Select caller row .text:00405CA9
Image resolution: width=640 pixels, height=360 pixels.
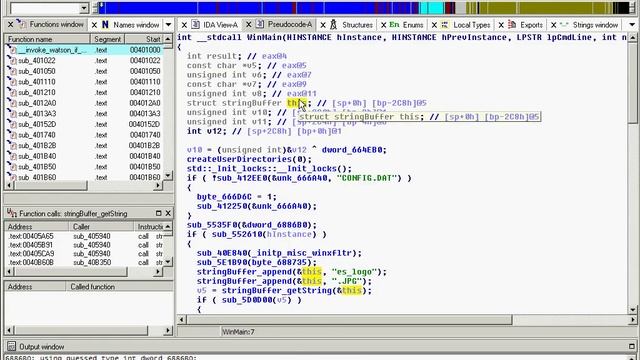[x=84, y=254]
